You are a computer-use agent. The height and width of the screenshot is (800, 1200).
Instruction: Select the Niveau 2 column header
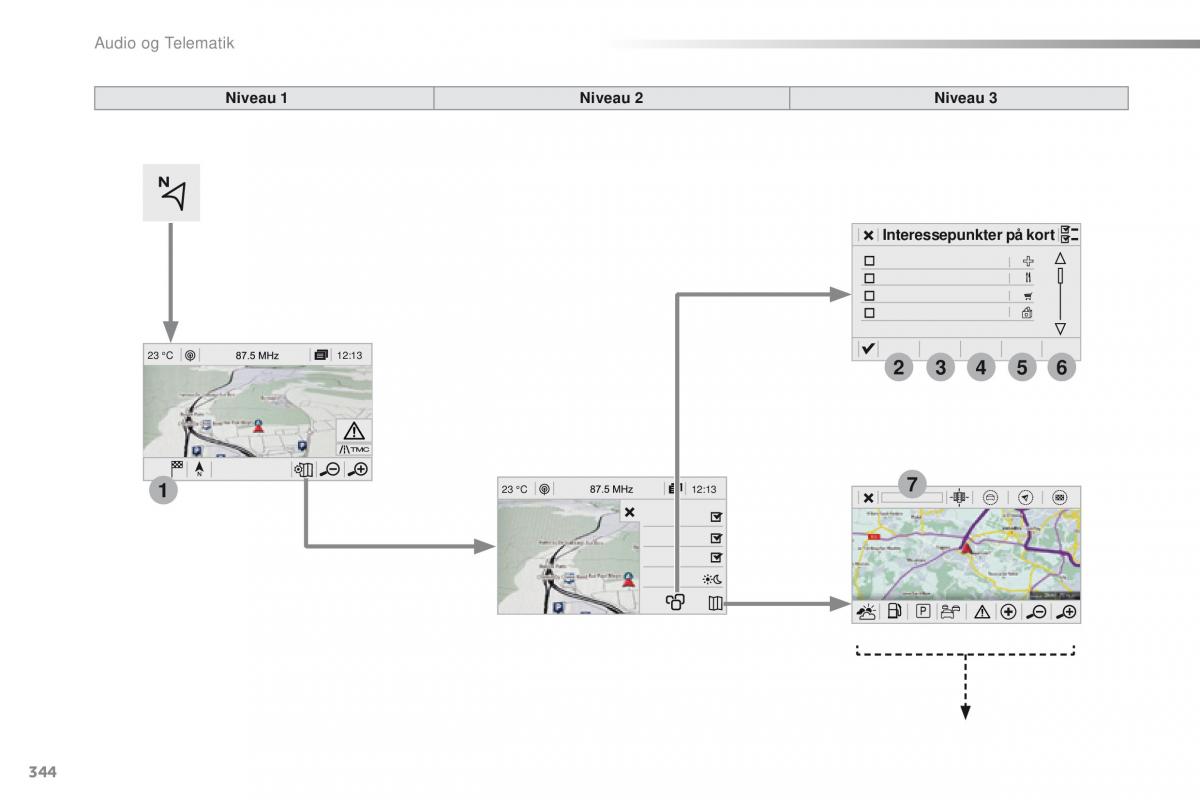pyautogui.click(x=611, y=98)
